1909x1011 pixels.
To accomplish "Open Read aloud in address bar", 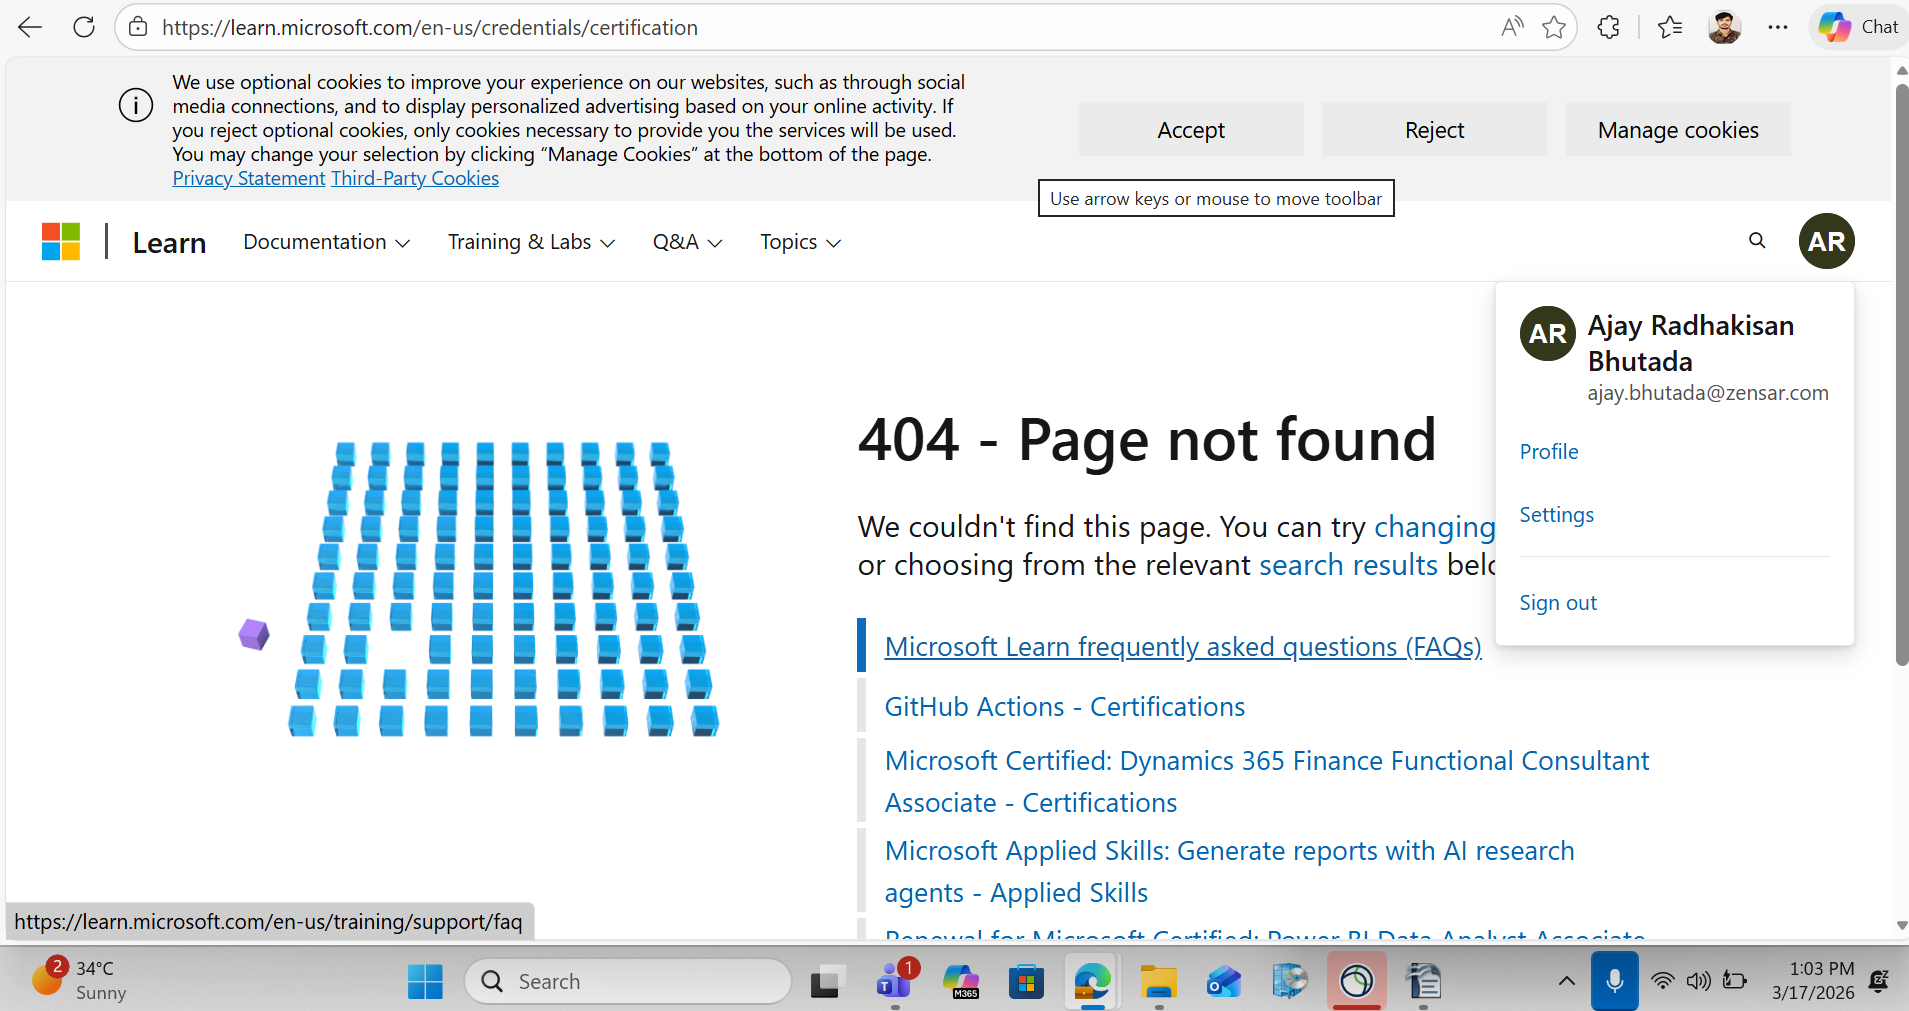I will click(1512, 27).
